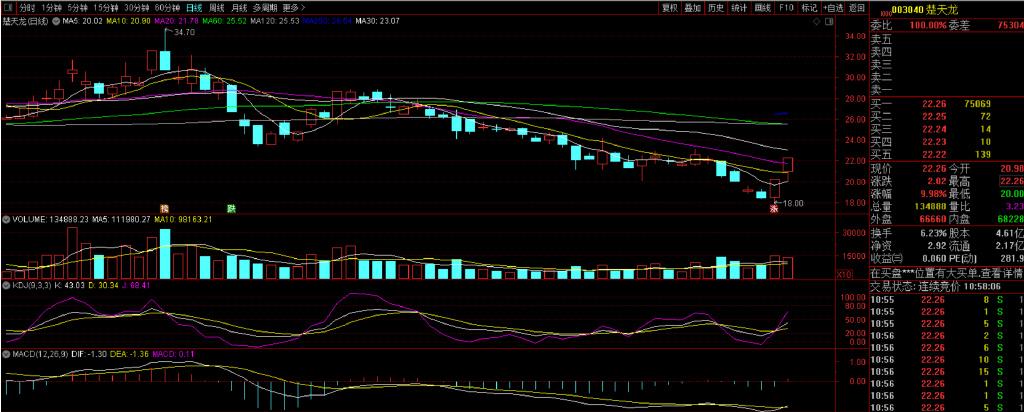The width and height of the screenshot is (1024, 412).
Task: Open the 复权 adjustment menu
Action: tap(670, 7)
